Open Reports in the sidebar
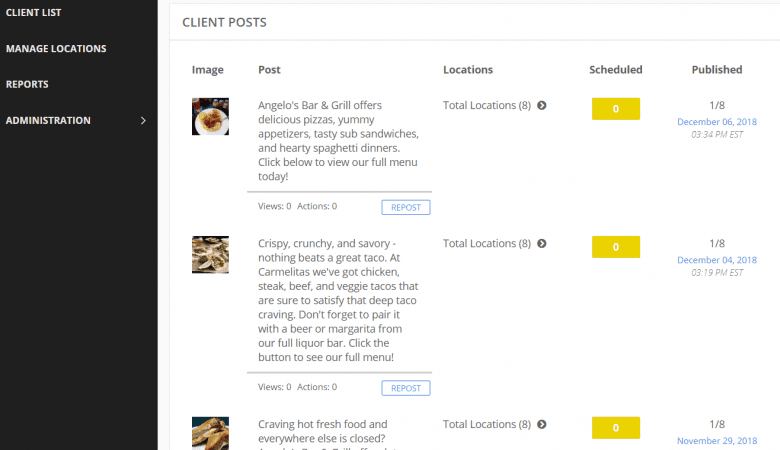Screen dimensions: 780x450 point(27,85)
